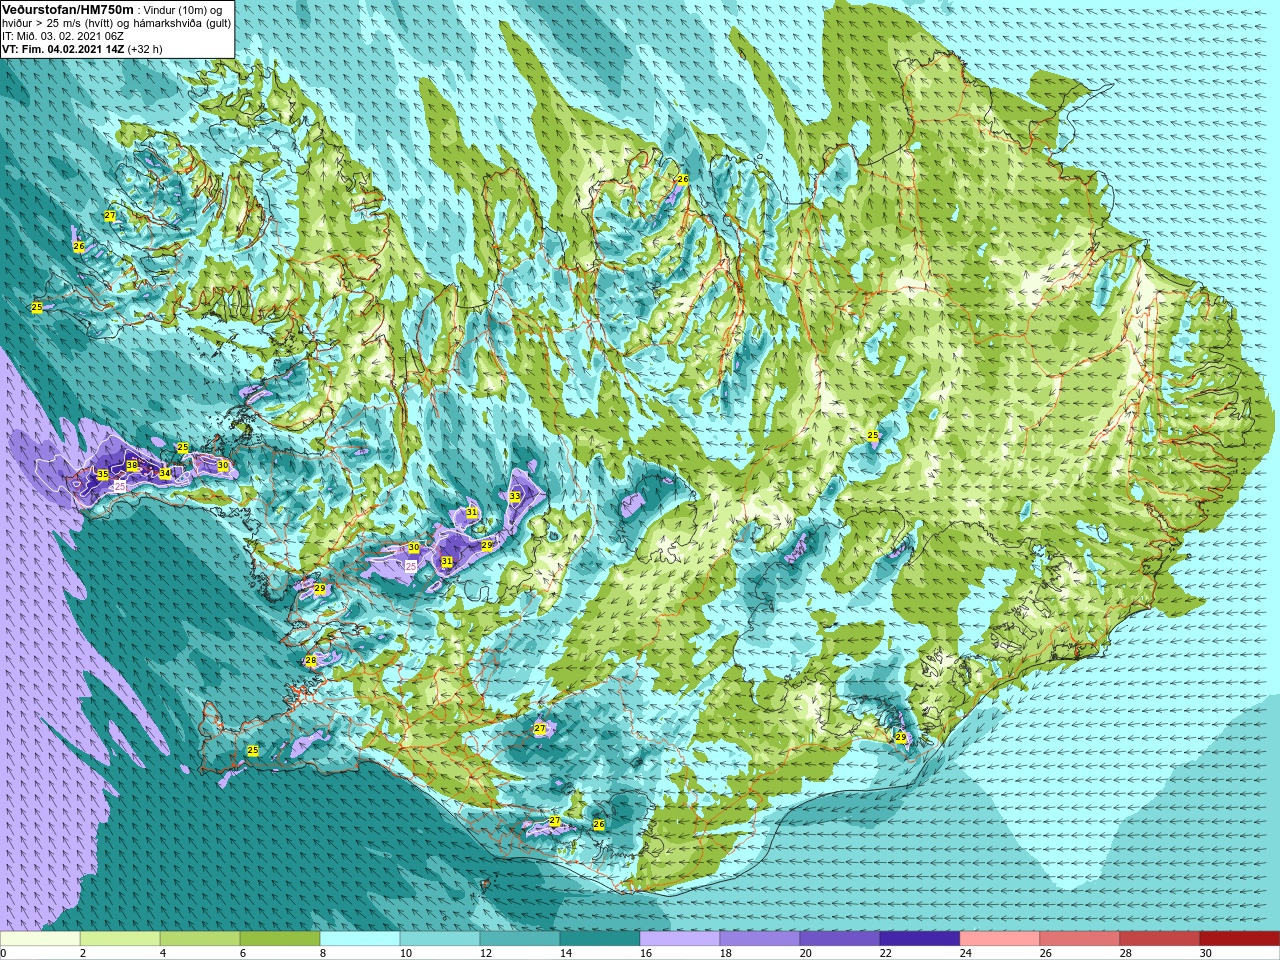The height and width of the screenshot is (960, 1280).
Task: Click the legend tick label '24'
Action: [x=966, y=953]
